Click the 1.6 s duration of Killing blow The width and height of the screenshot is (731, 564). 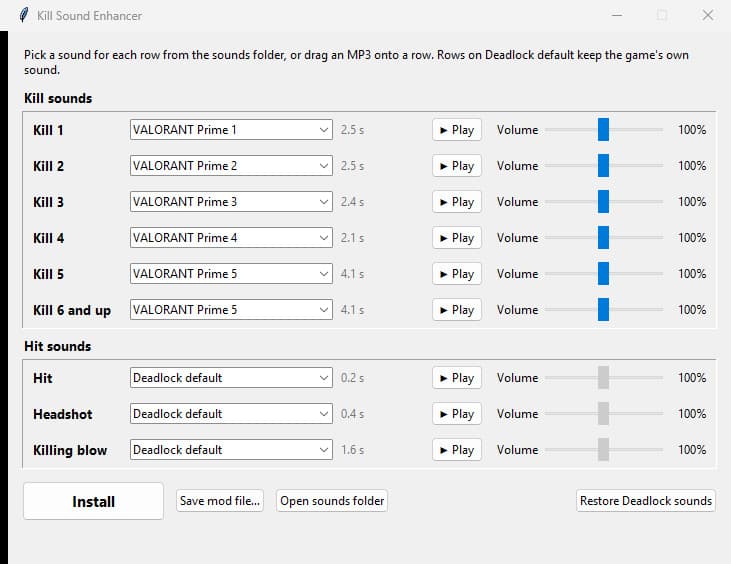pyautogui.click(x=352, y=450)
